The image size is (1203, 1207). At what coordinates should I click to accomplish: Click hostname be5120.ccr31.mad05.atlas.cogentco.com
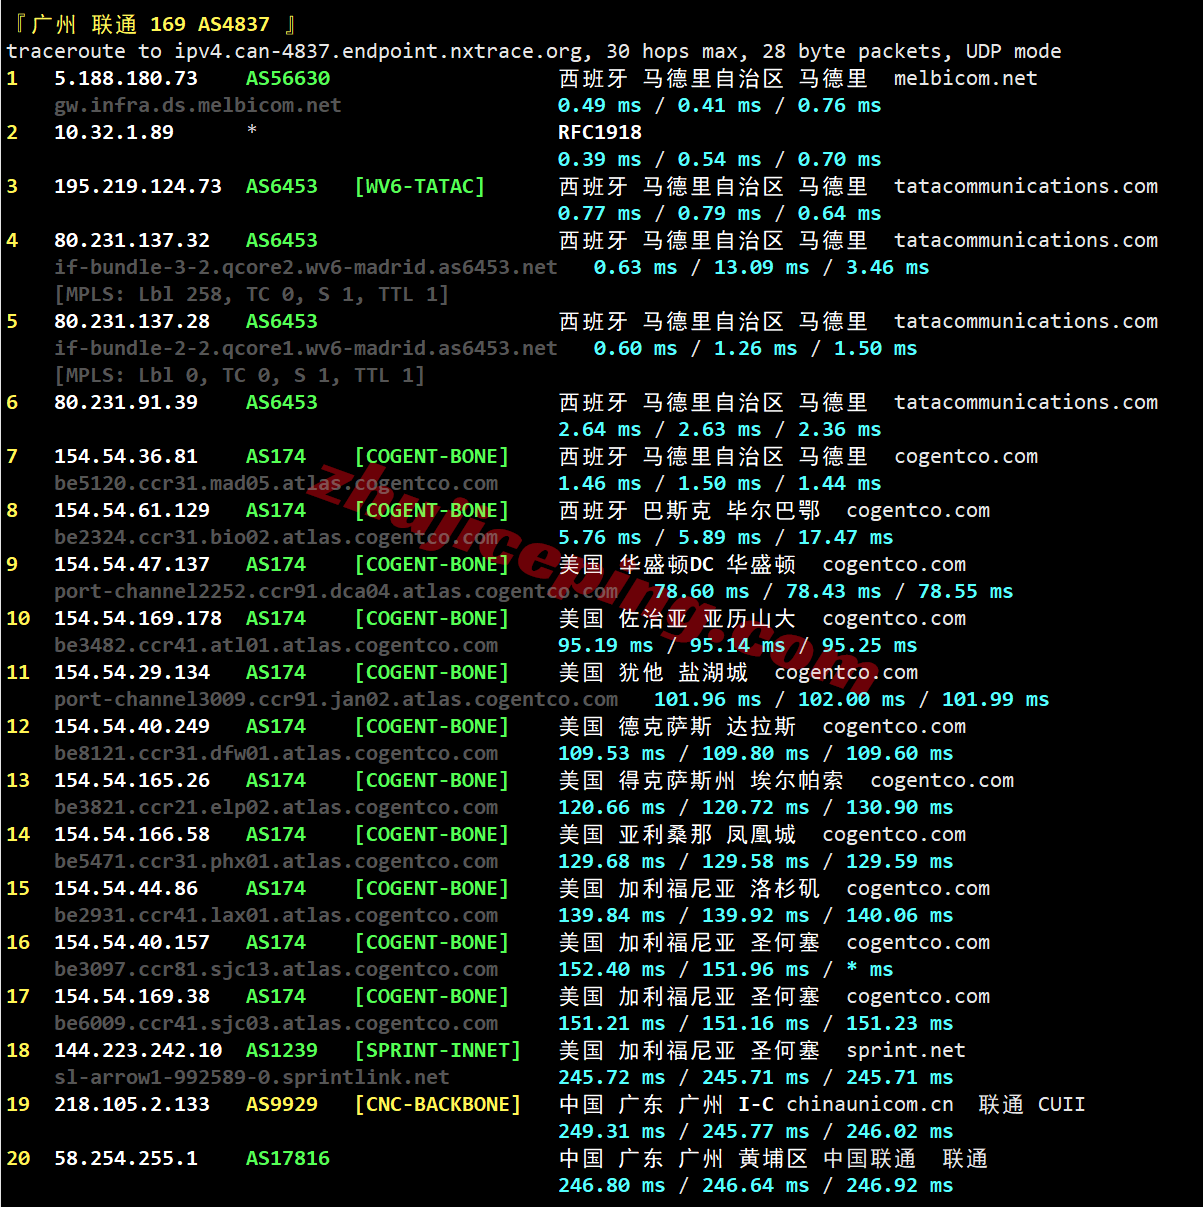point(276,483)
